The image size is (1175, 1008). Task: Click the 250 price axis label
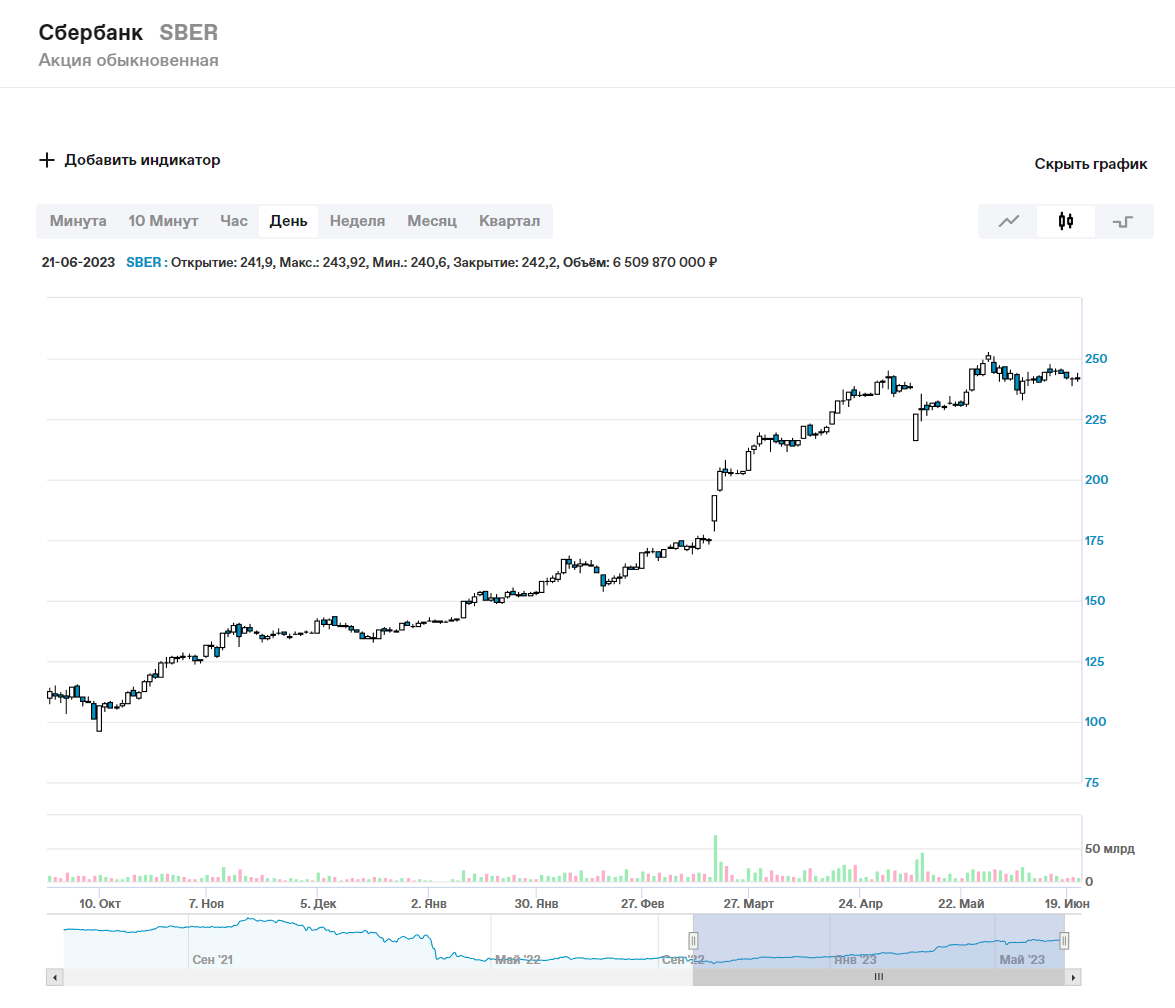(x=1096, y=359)
